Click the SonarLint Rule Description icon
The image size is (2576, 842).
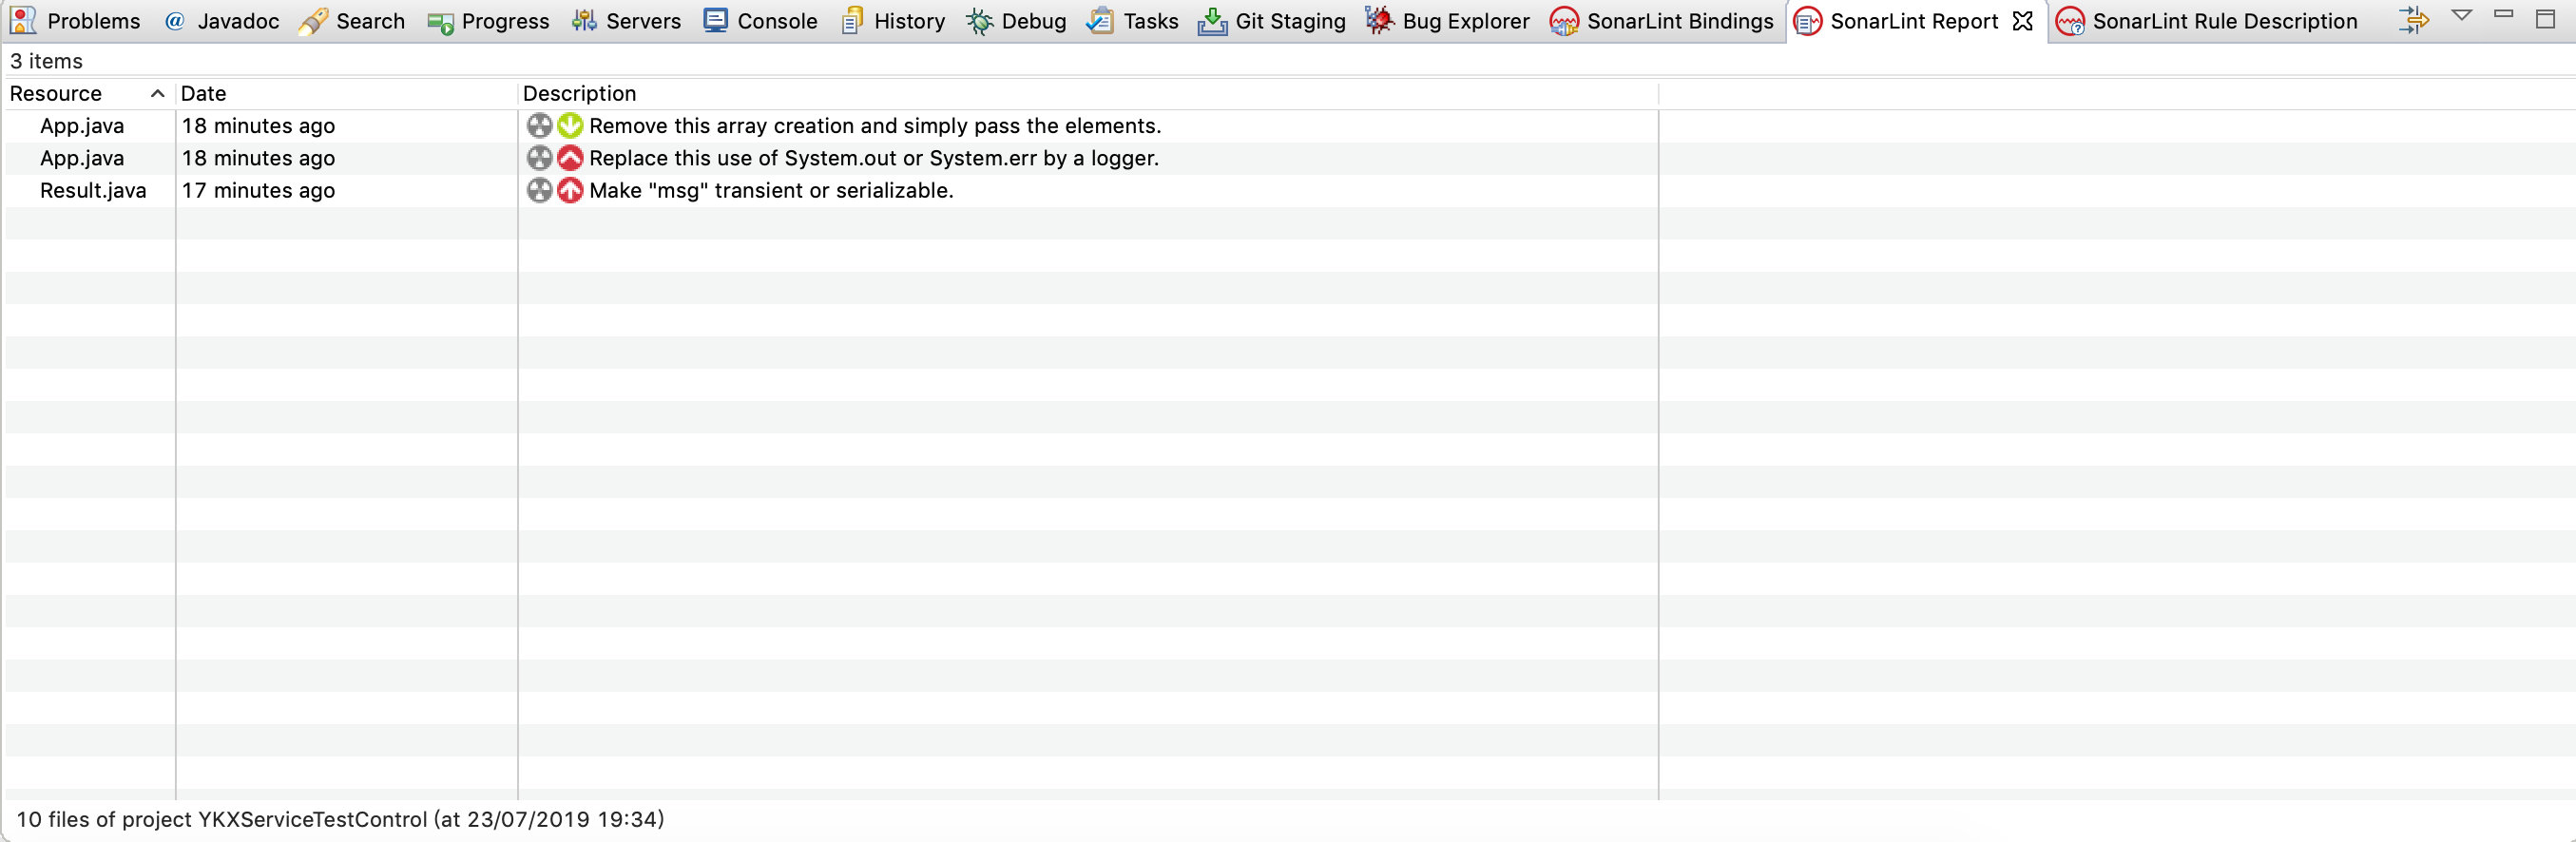pos(2070,21)
